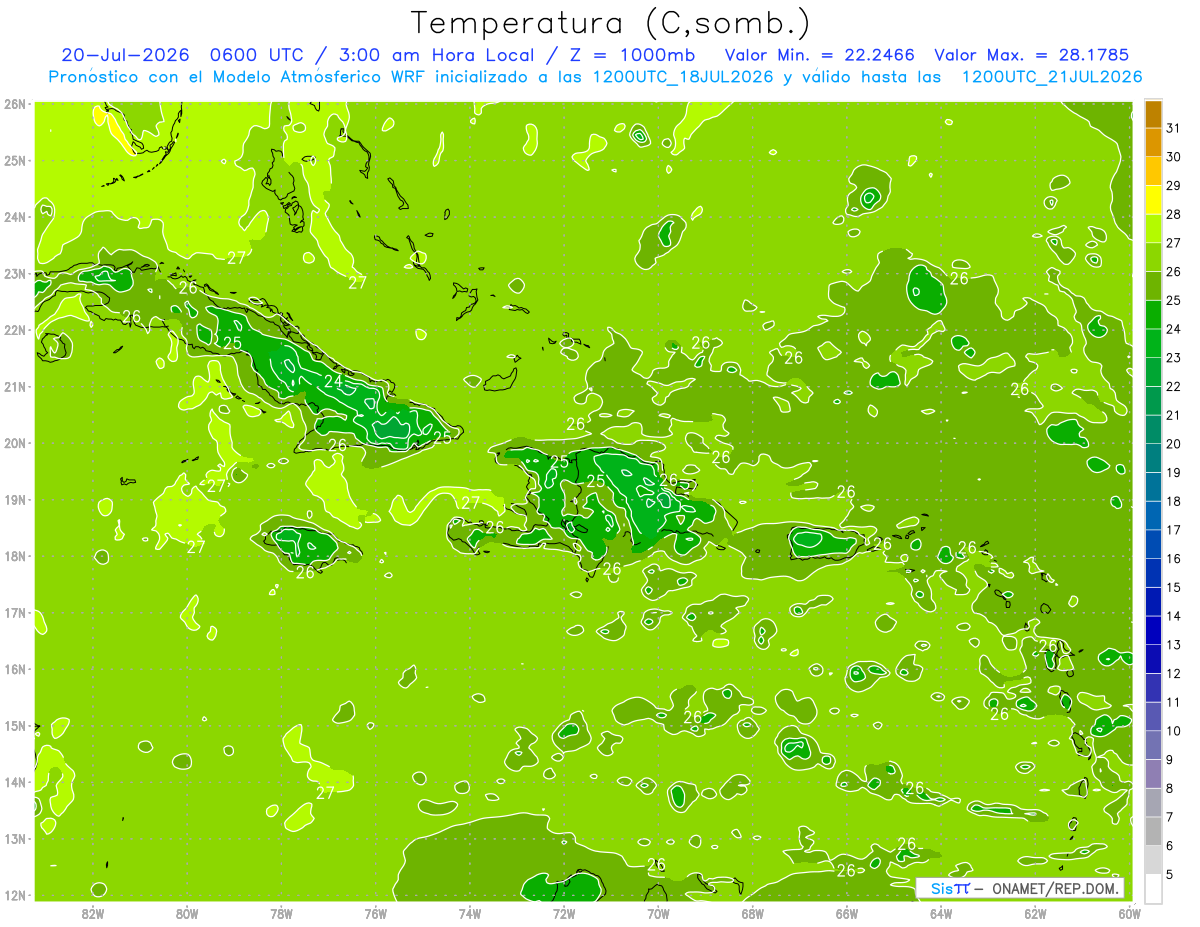Click the 24N latitude axis label
Viewport: 1200px width, 927px height.
[14, 217]
